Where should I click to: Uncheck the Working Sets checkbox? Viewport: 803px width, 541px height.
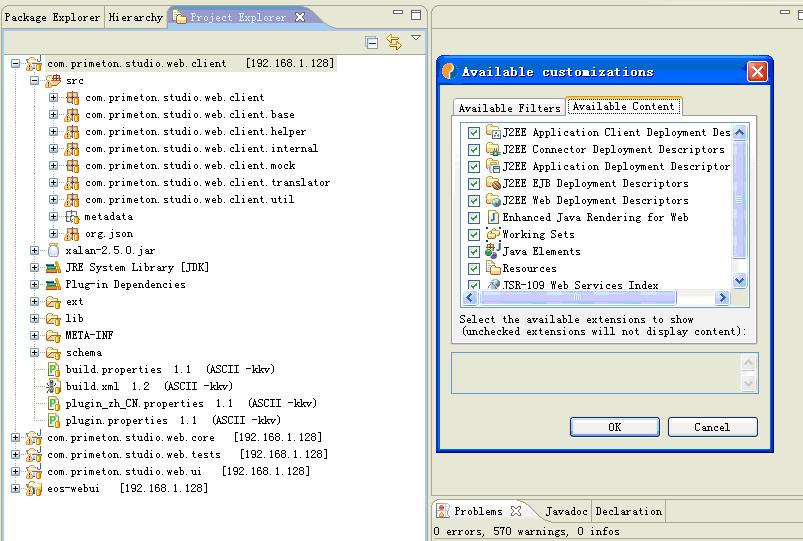tap(474, 235)
